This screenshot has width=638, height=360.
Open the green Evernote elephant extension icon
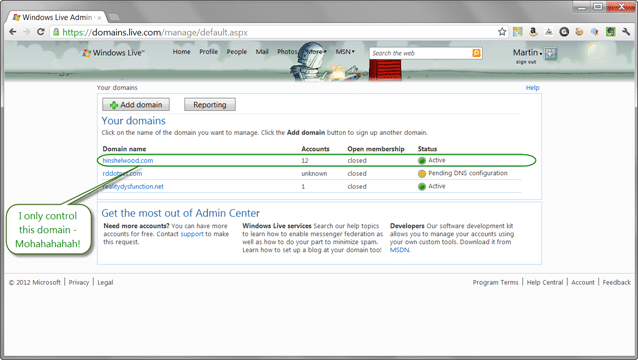pyautogui.click(x=610, y=32)
